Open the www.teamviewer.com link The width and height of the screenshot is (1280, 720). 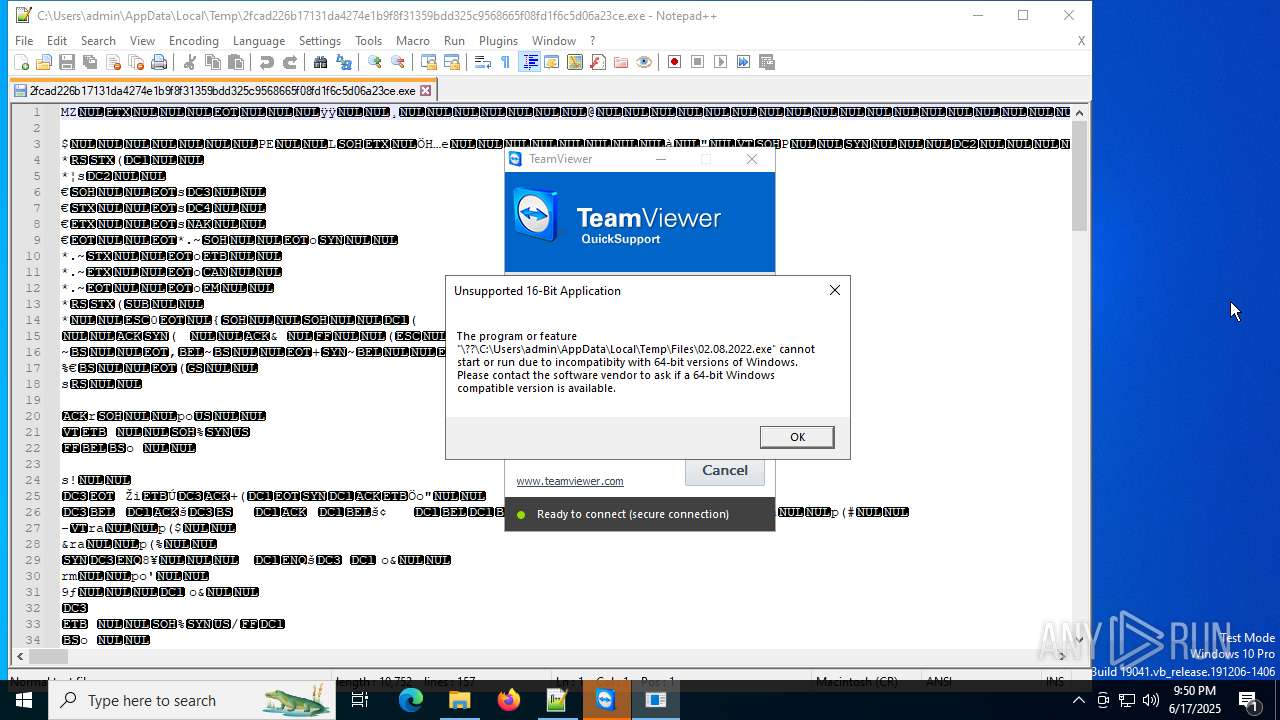pos(570,481)
